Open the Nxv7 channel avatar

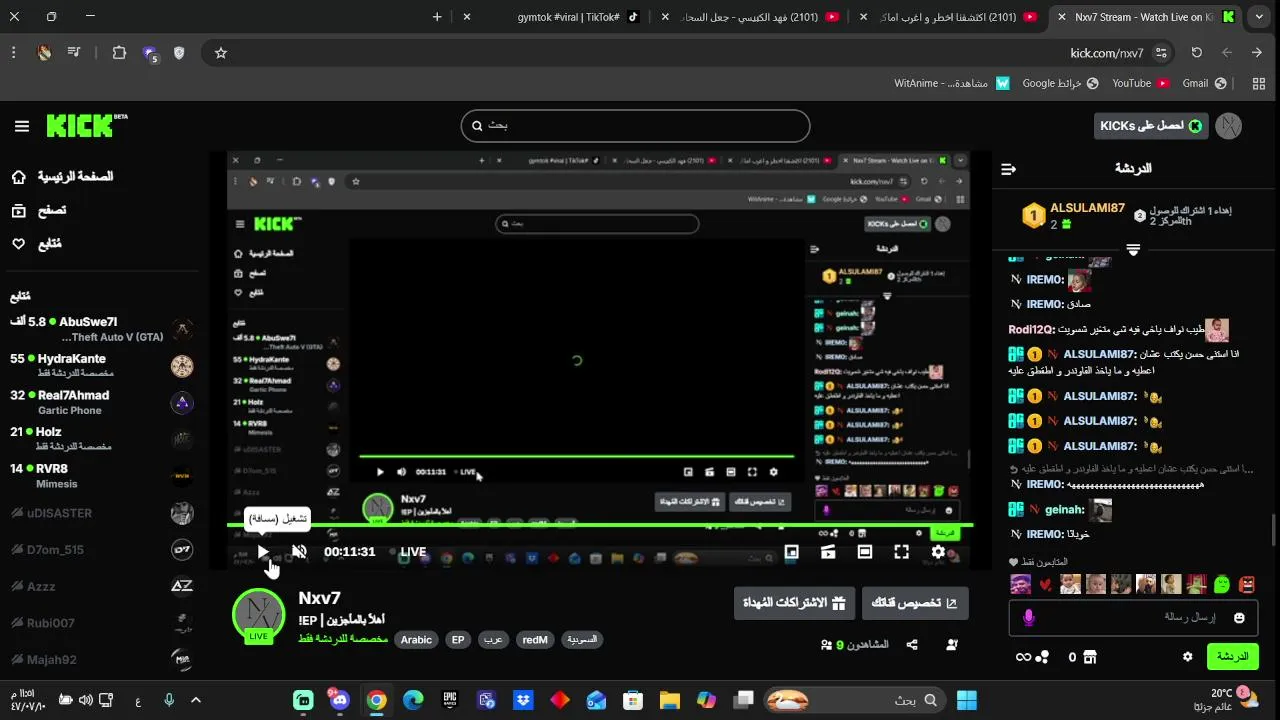point(259,614)
